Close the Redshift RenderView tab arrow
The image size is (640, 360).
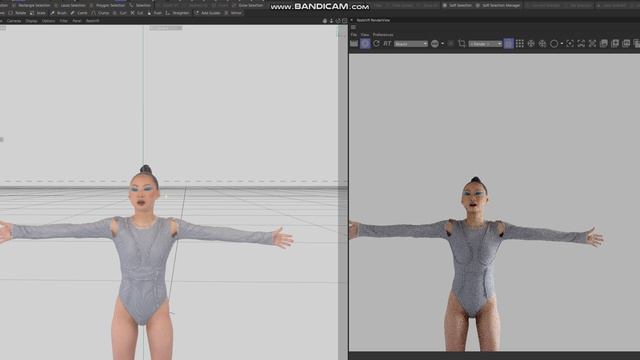coord(352,20)
